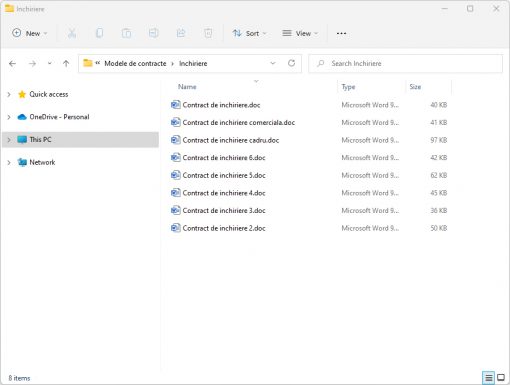Go up one folder level arrow
This screenshot has width=510, height=385.
coord(66,63)
